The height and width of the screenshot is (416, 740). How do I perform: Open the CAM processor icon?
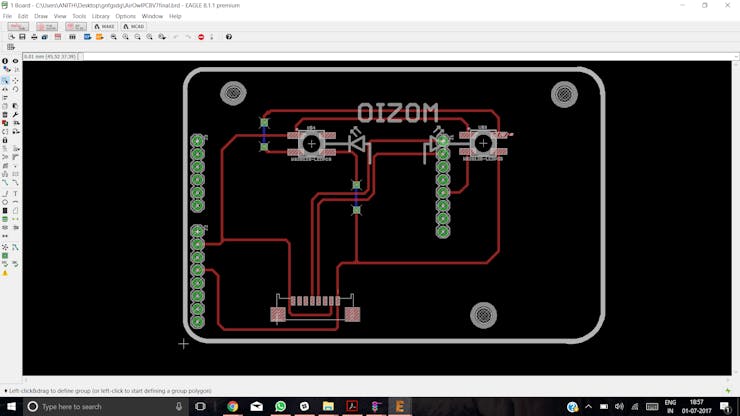(x=45, y=37)
